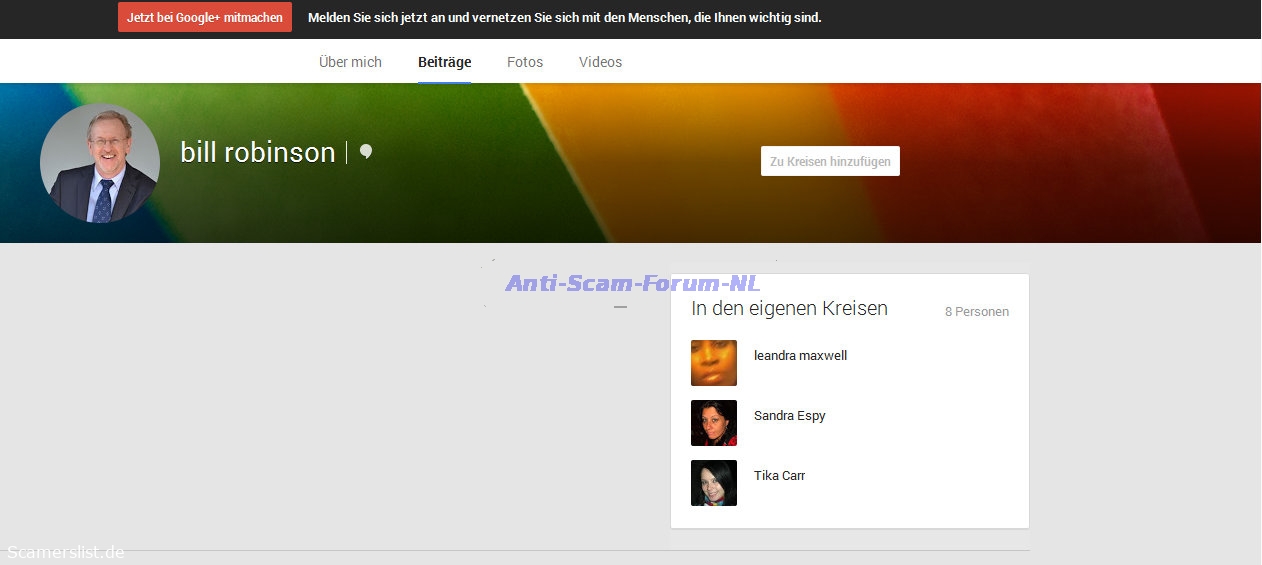
Task: Click Tika Carr's avatar picture
Action: pyautogui.click(x=713, y=483)
